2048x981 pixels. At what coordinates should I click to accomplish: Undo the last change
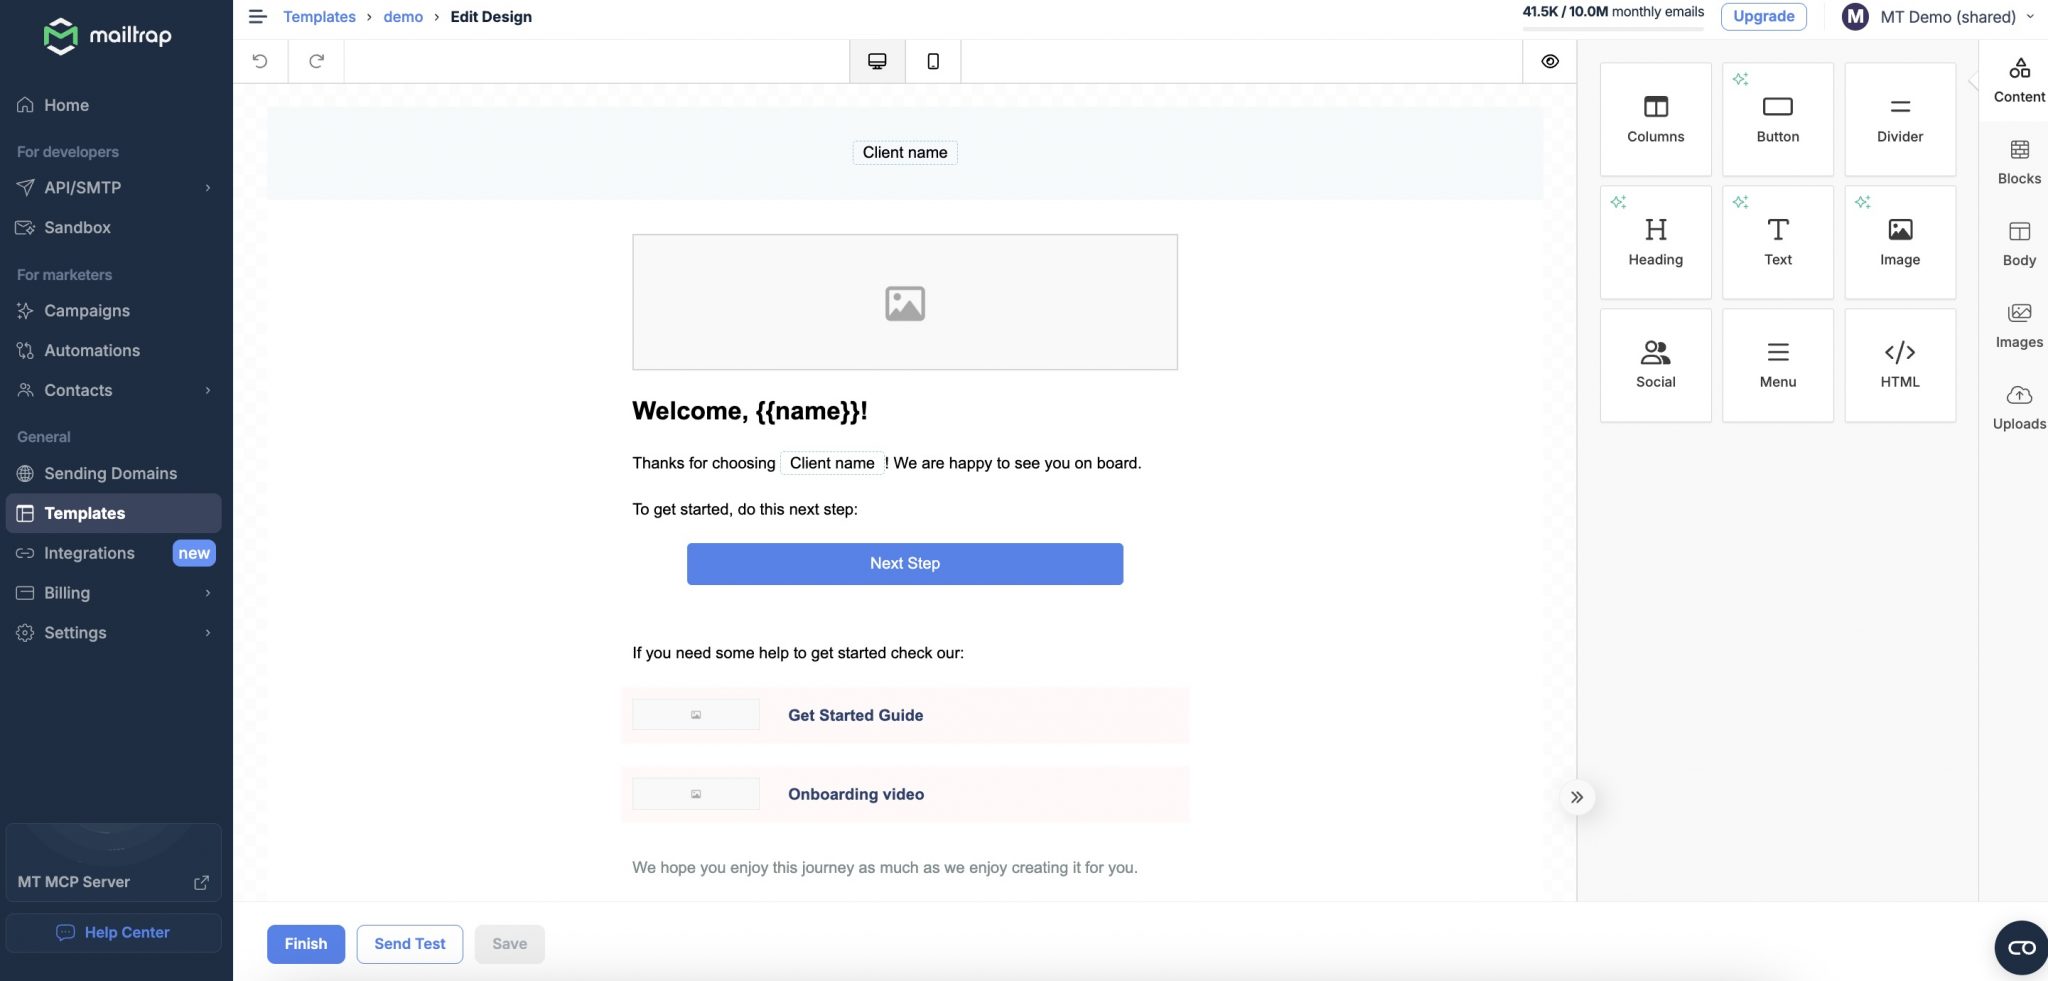(260, 60)
